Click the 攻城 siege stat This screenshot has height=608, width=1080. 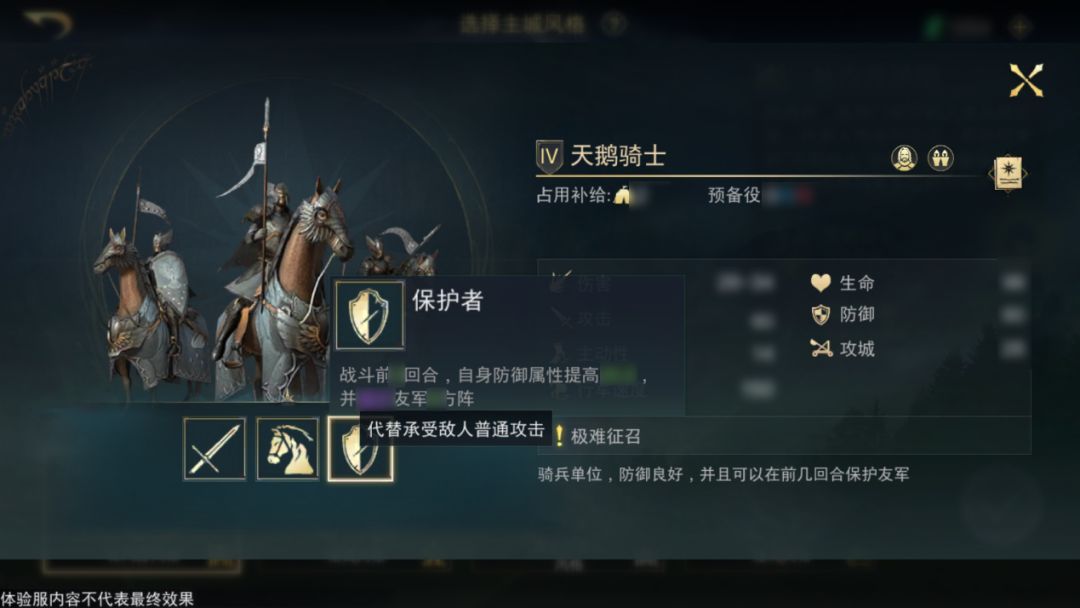point(842,348)
